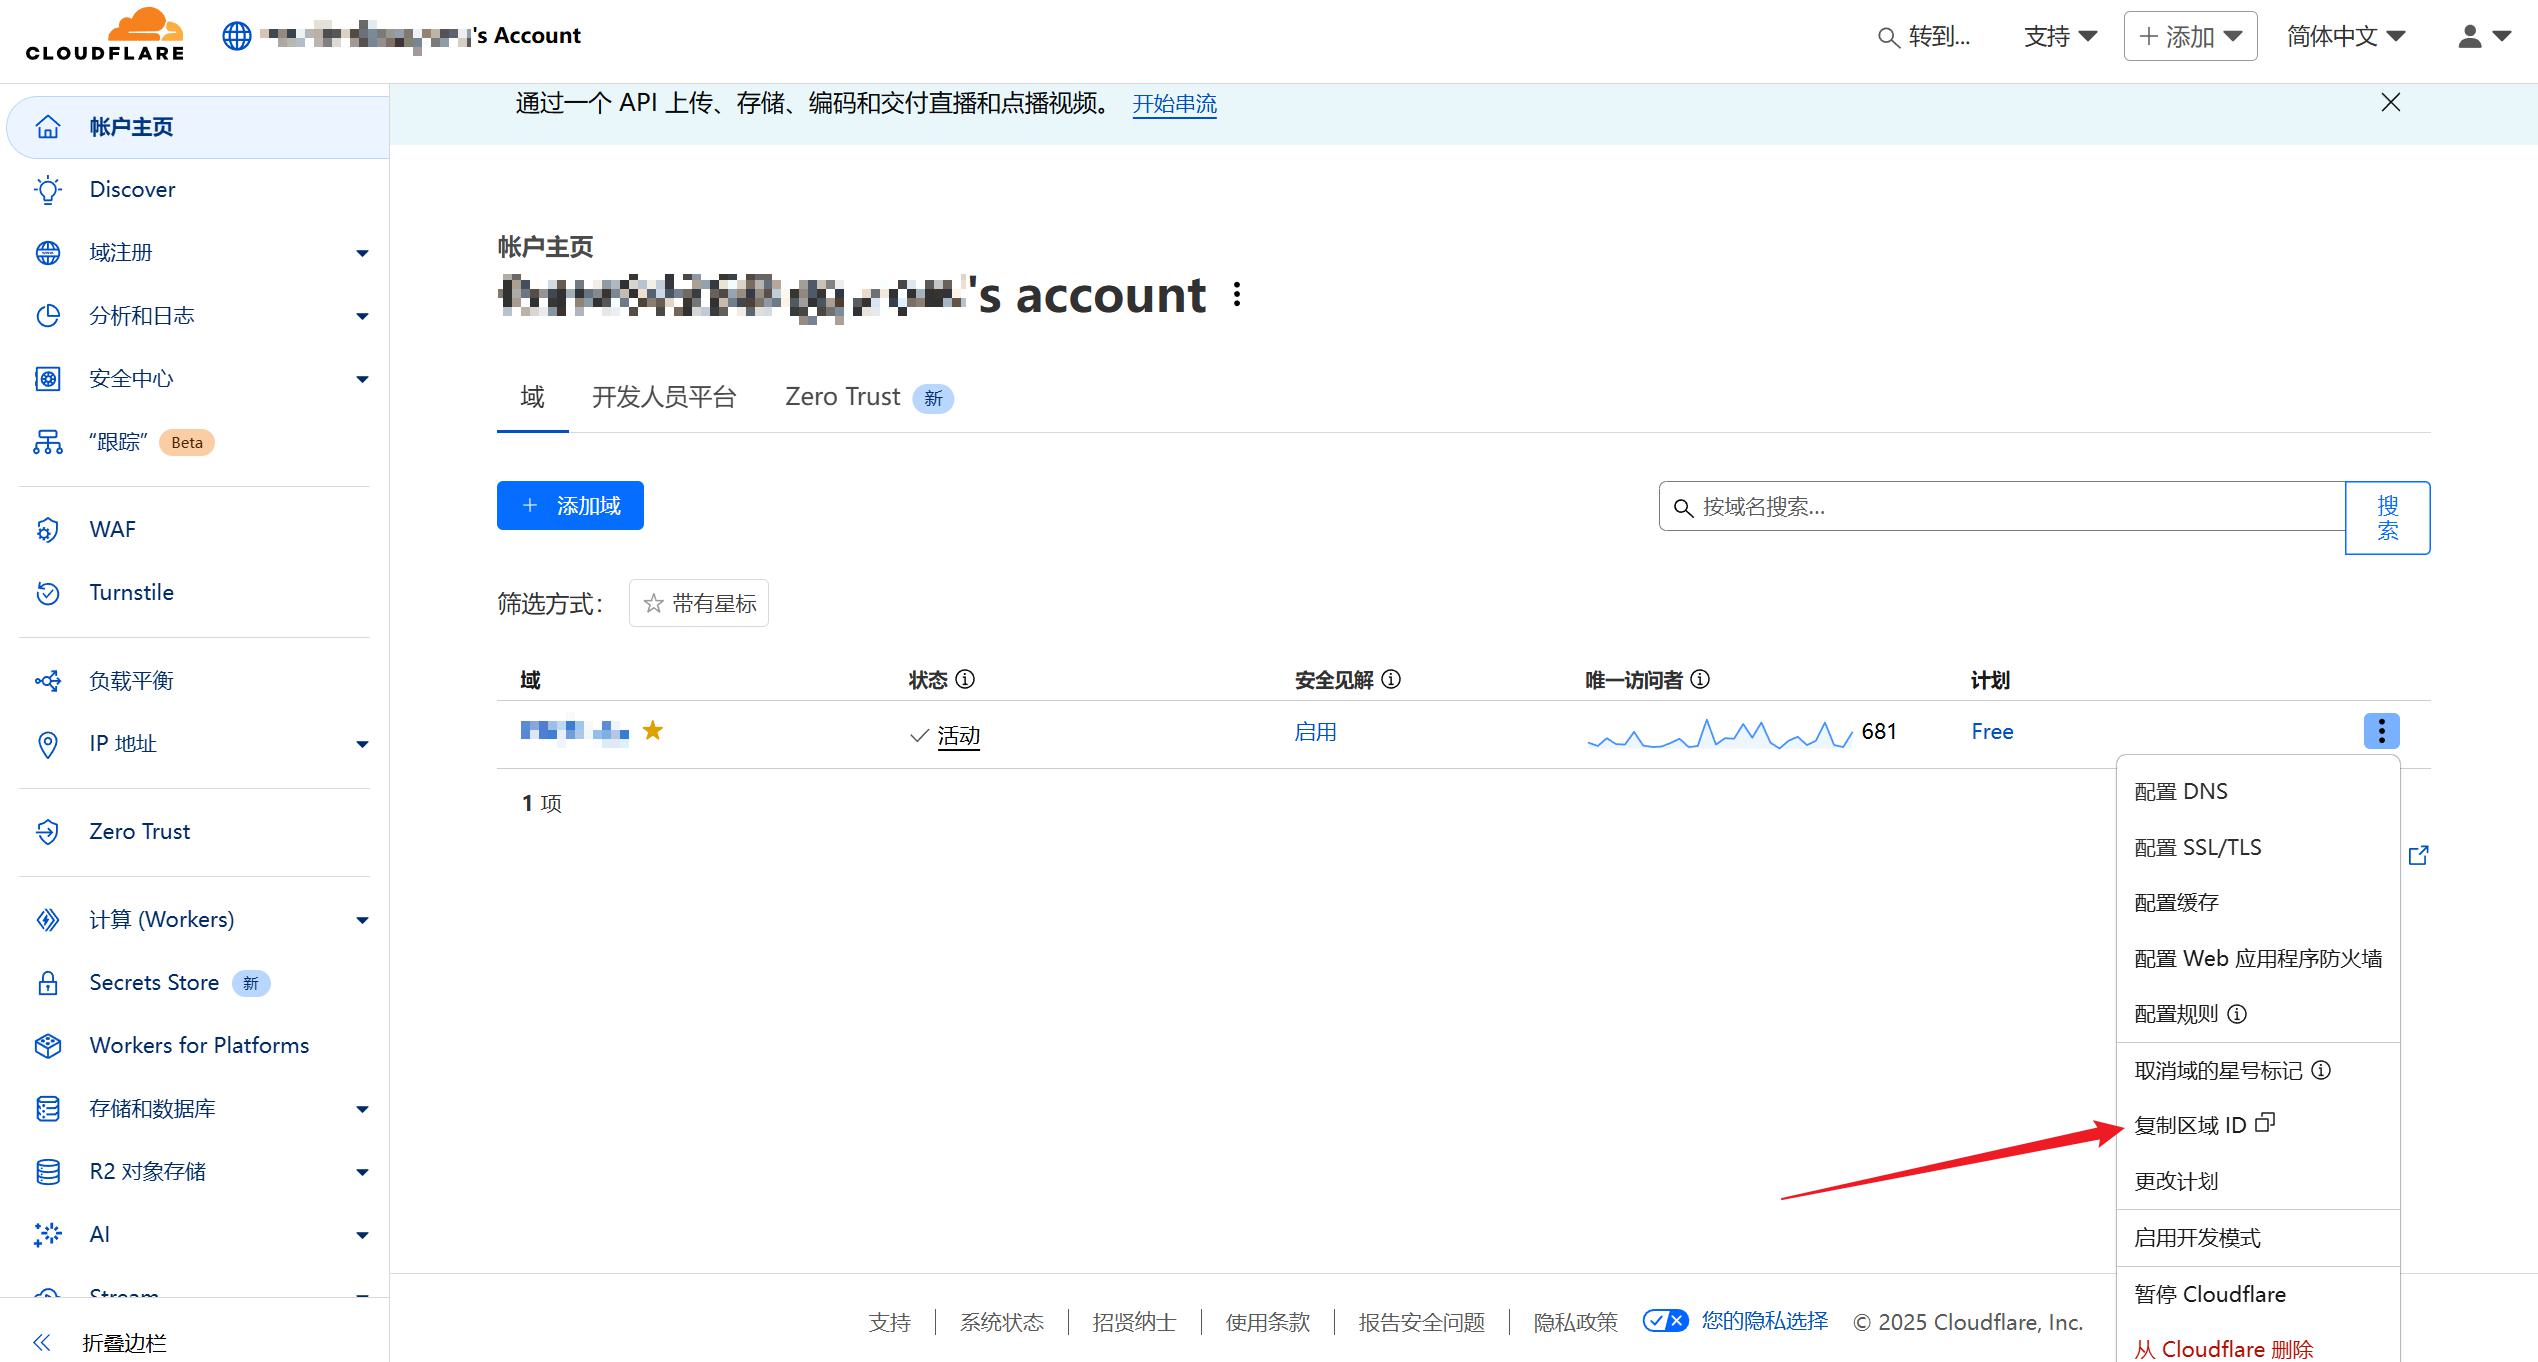Click the 启用 security insights link

(1315, 732)
